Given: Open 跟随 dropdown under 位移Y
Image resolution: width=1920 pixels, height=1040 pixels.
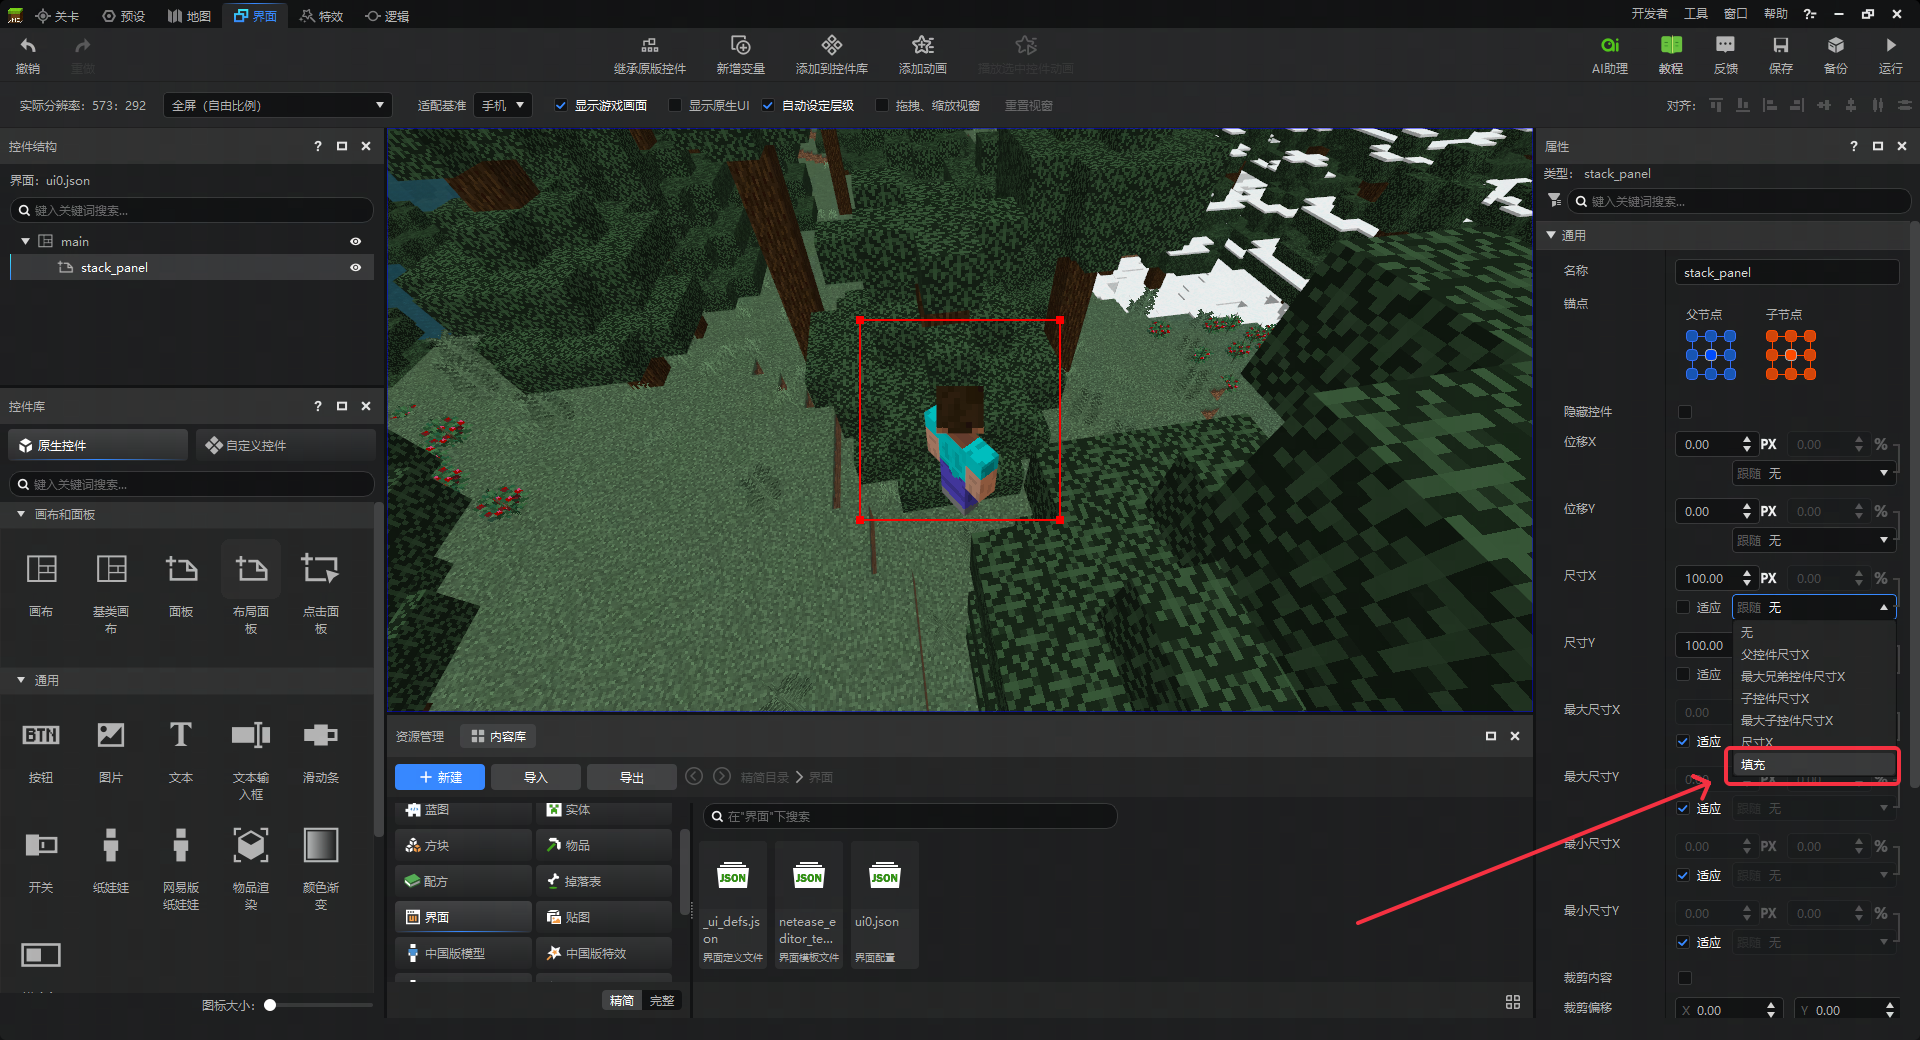Looking at the screenshot, I should coord(1815,540).
